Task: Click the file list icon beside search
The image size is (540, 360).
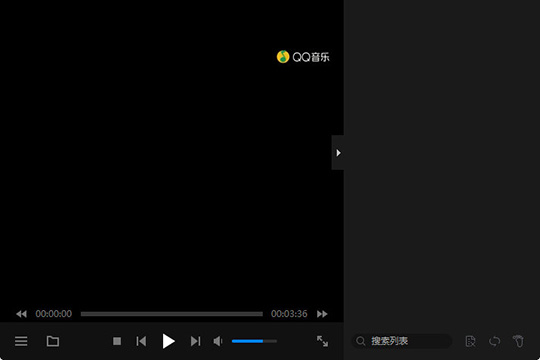Action: pyautogui.click(x=470, y=341)
